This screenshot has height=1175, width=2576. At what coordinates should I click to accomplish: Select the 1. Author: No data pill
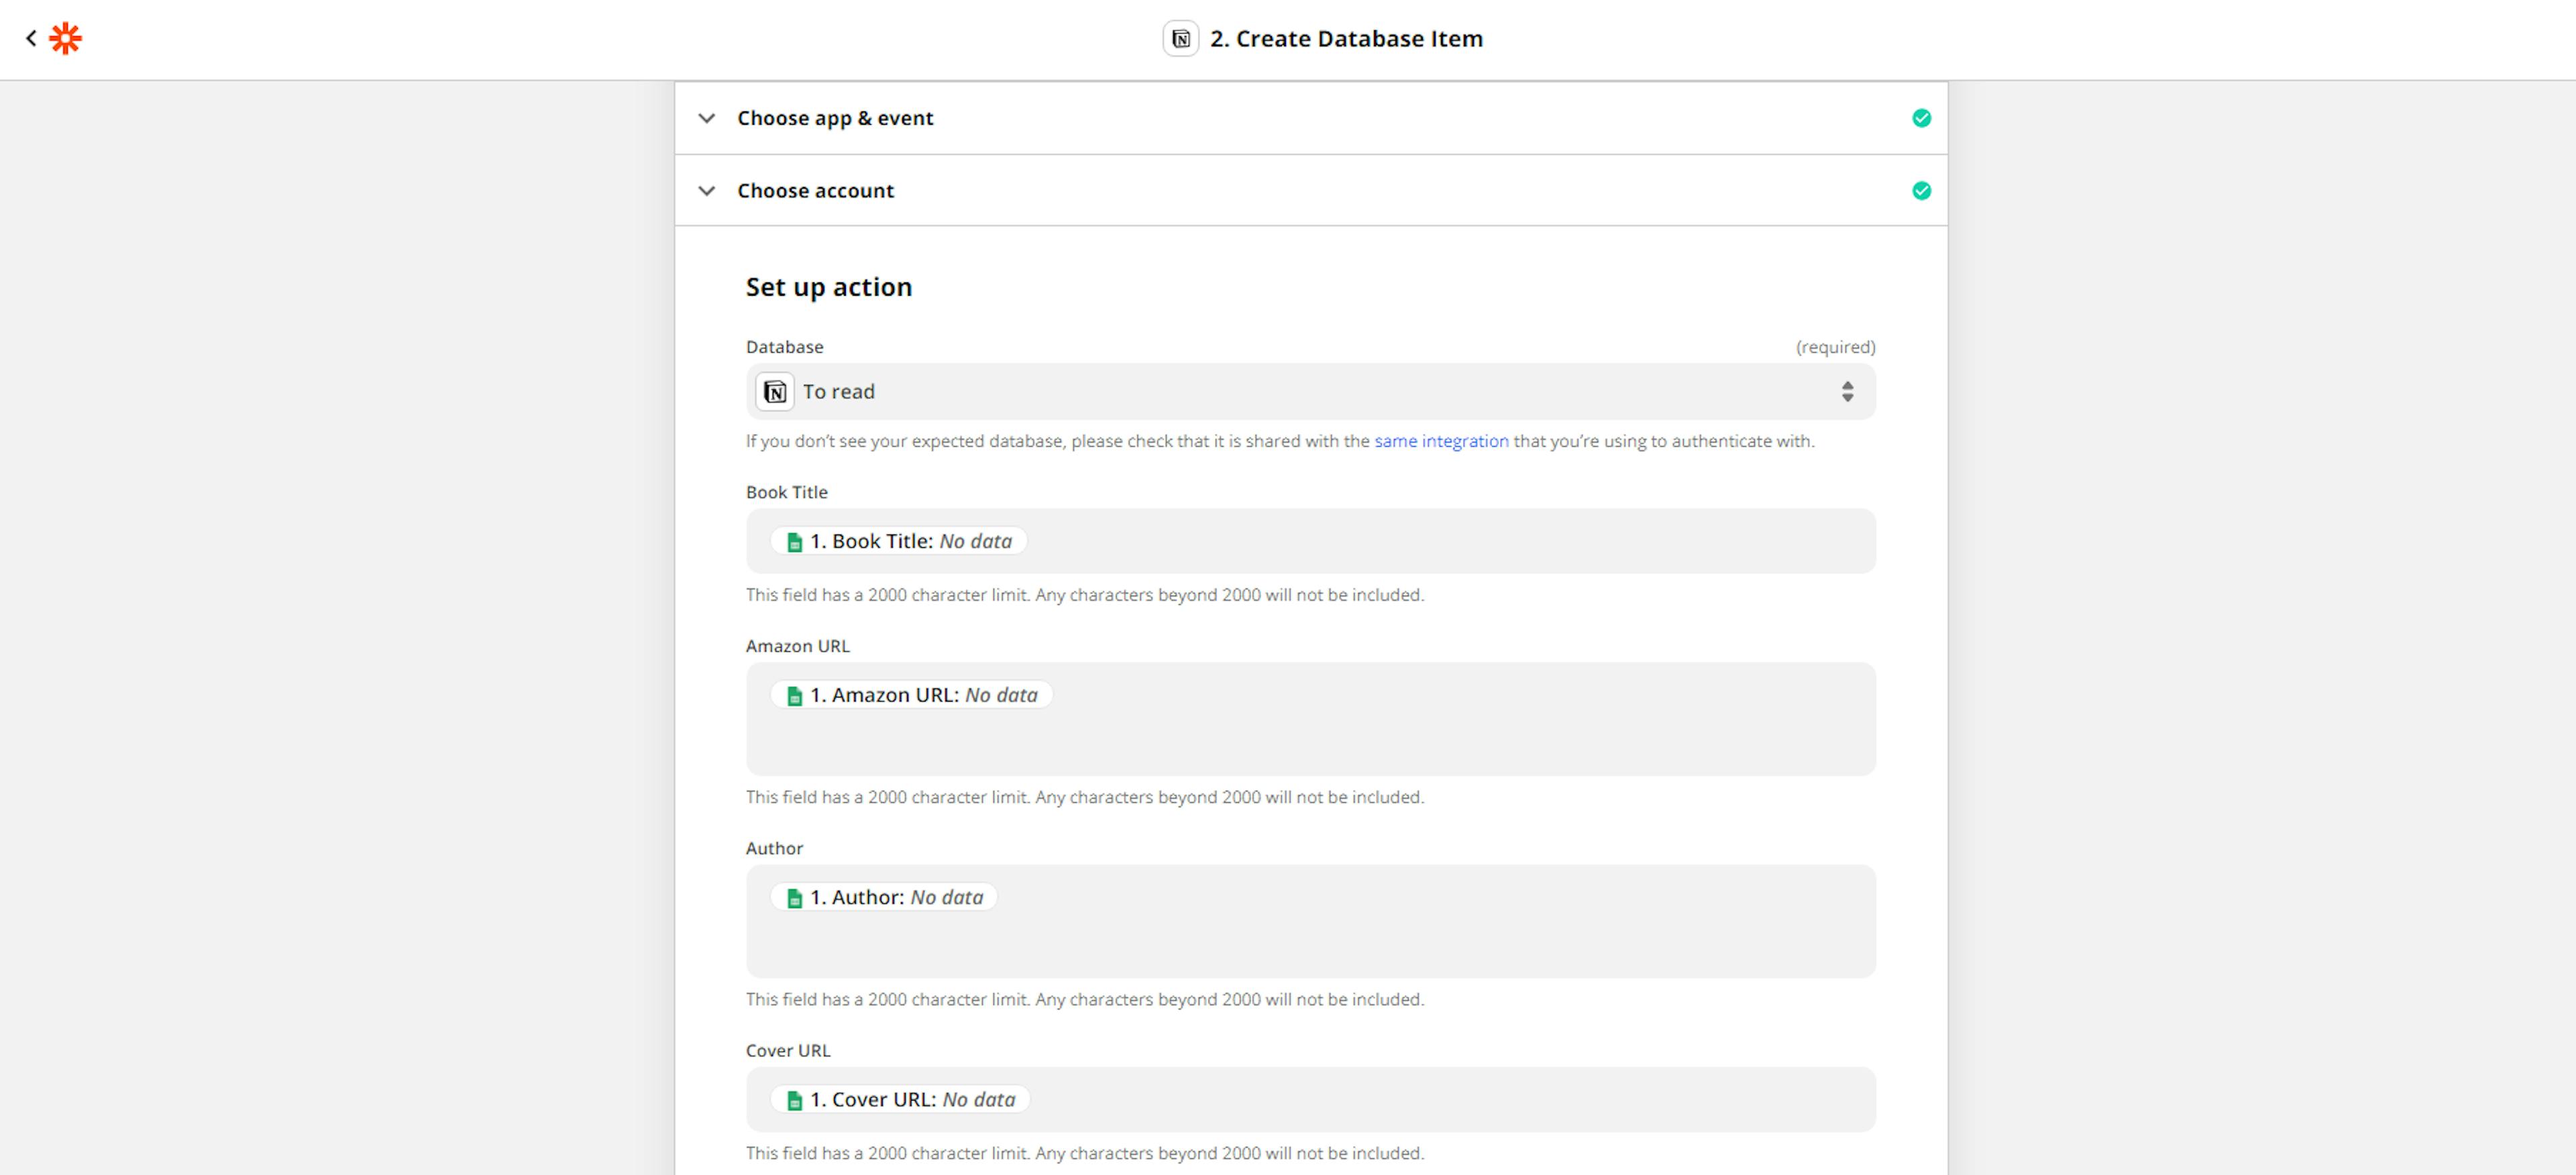click(884, 897)
